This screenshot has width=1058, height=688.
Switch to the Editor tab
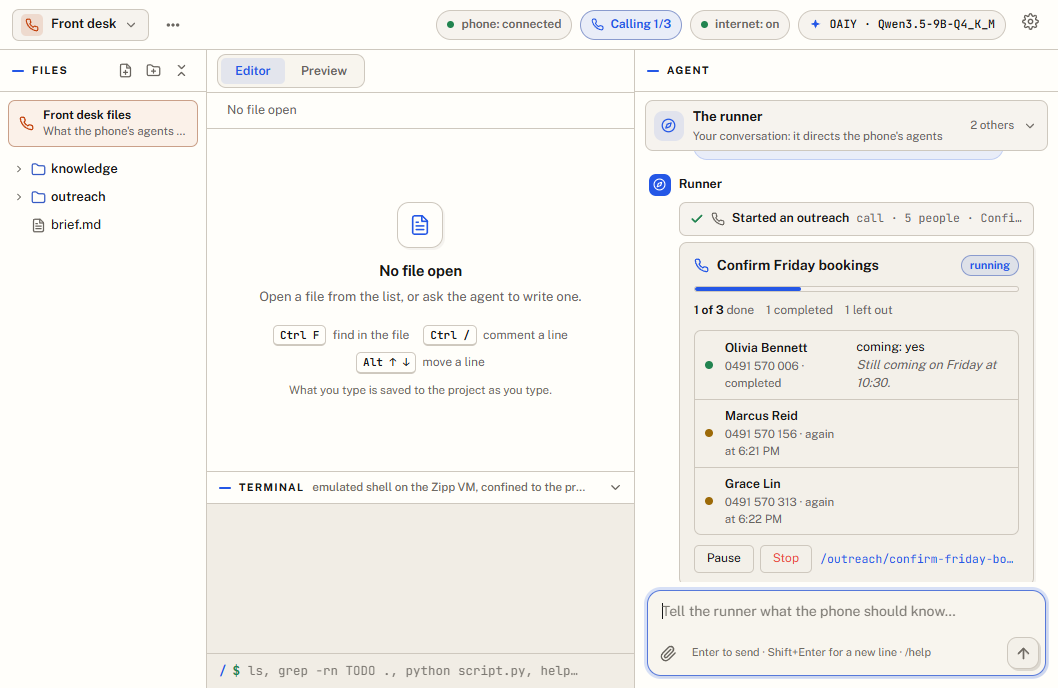click(252, 71)
